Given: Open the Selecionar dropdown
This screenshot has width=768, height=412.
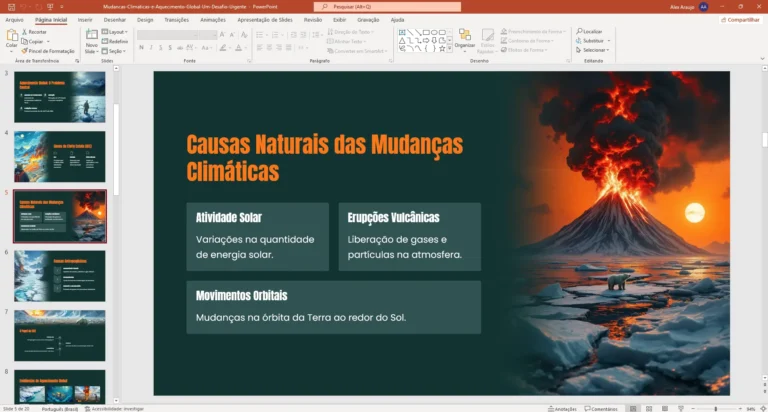Looking at the screenshot, I should [592, 50].
